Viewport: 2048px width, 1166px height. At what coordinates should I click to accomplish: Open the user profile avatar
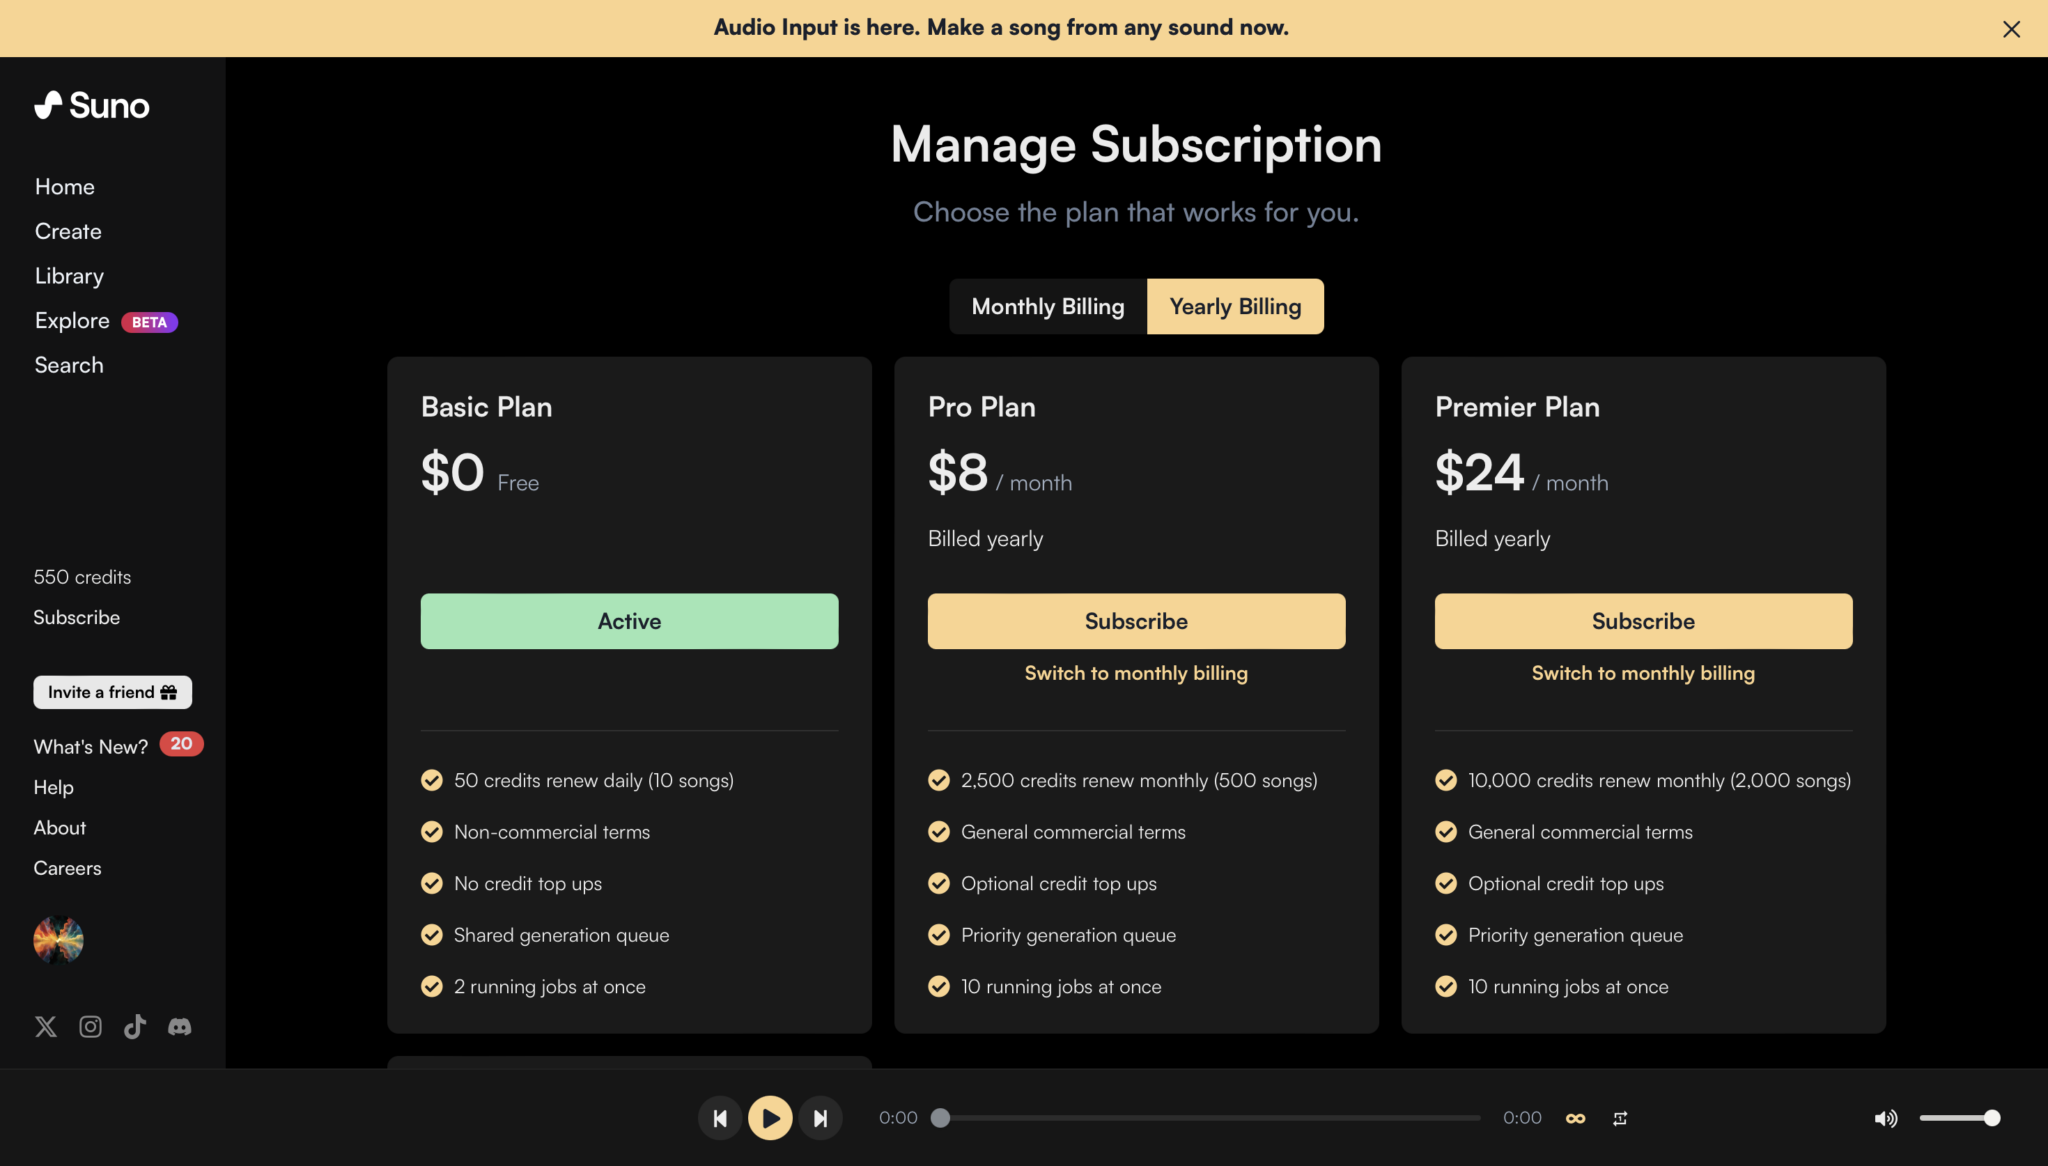coord(58,940)
